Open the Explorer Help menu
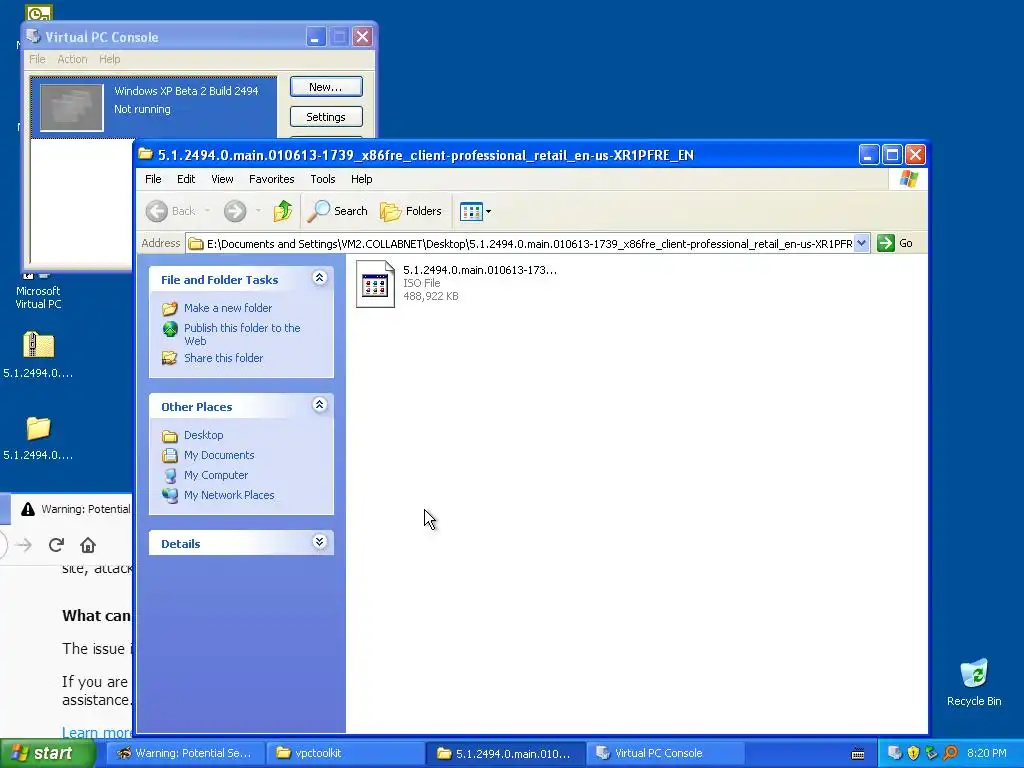1024x768 pixels. (x=361, y=179)
